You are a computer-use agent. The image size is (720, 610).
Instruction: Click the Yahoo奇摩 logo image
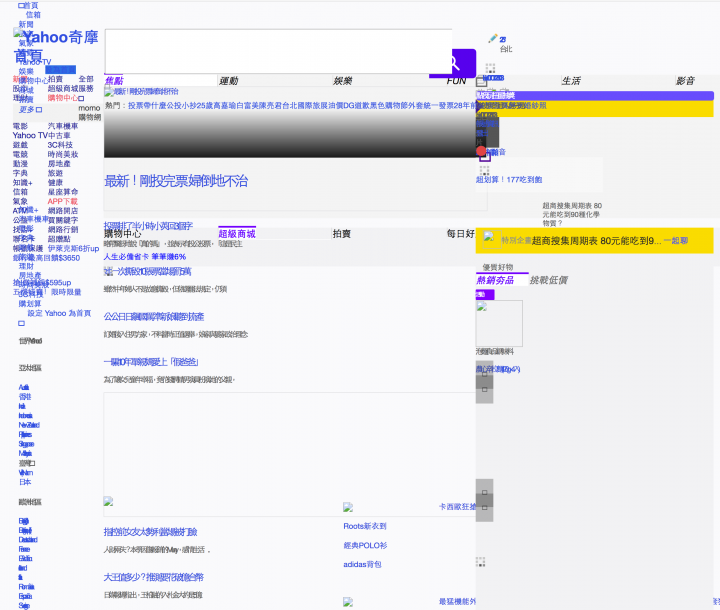56,46
